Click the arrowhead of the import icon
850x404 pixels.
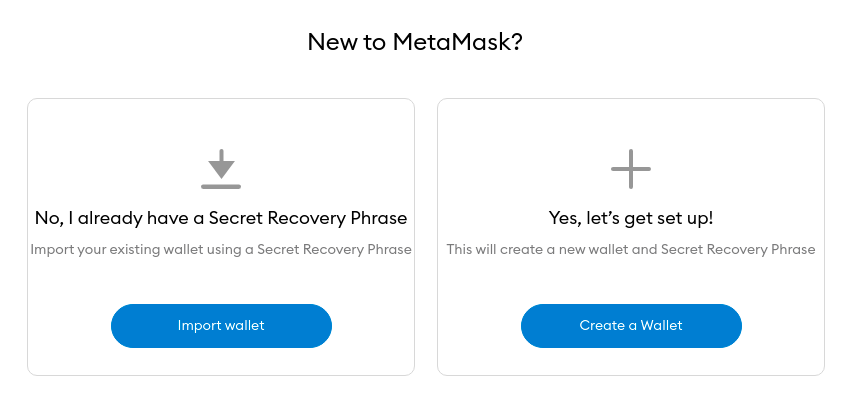pyautogui.click(x=221, y=168)
